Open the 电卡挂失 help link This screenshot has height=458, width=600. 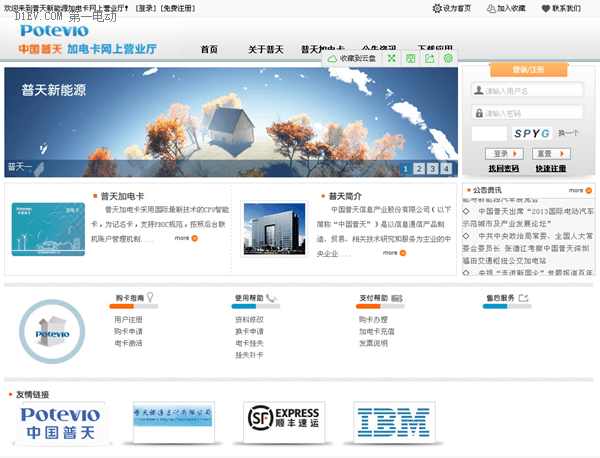click(249, 343)
